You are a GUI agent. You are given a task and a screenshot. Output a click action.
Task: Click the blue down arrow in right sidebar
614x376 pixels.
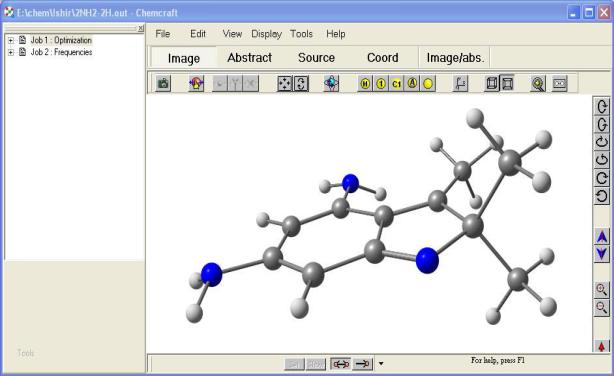point(602,254)
